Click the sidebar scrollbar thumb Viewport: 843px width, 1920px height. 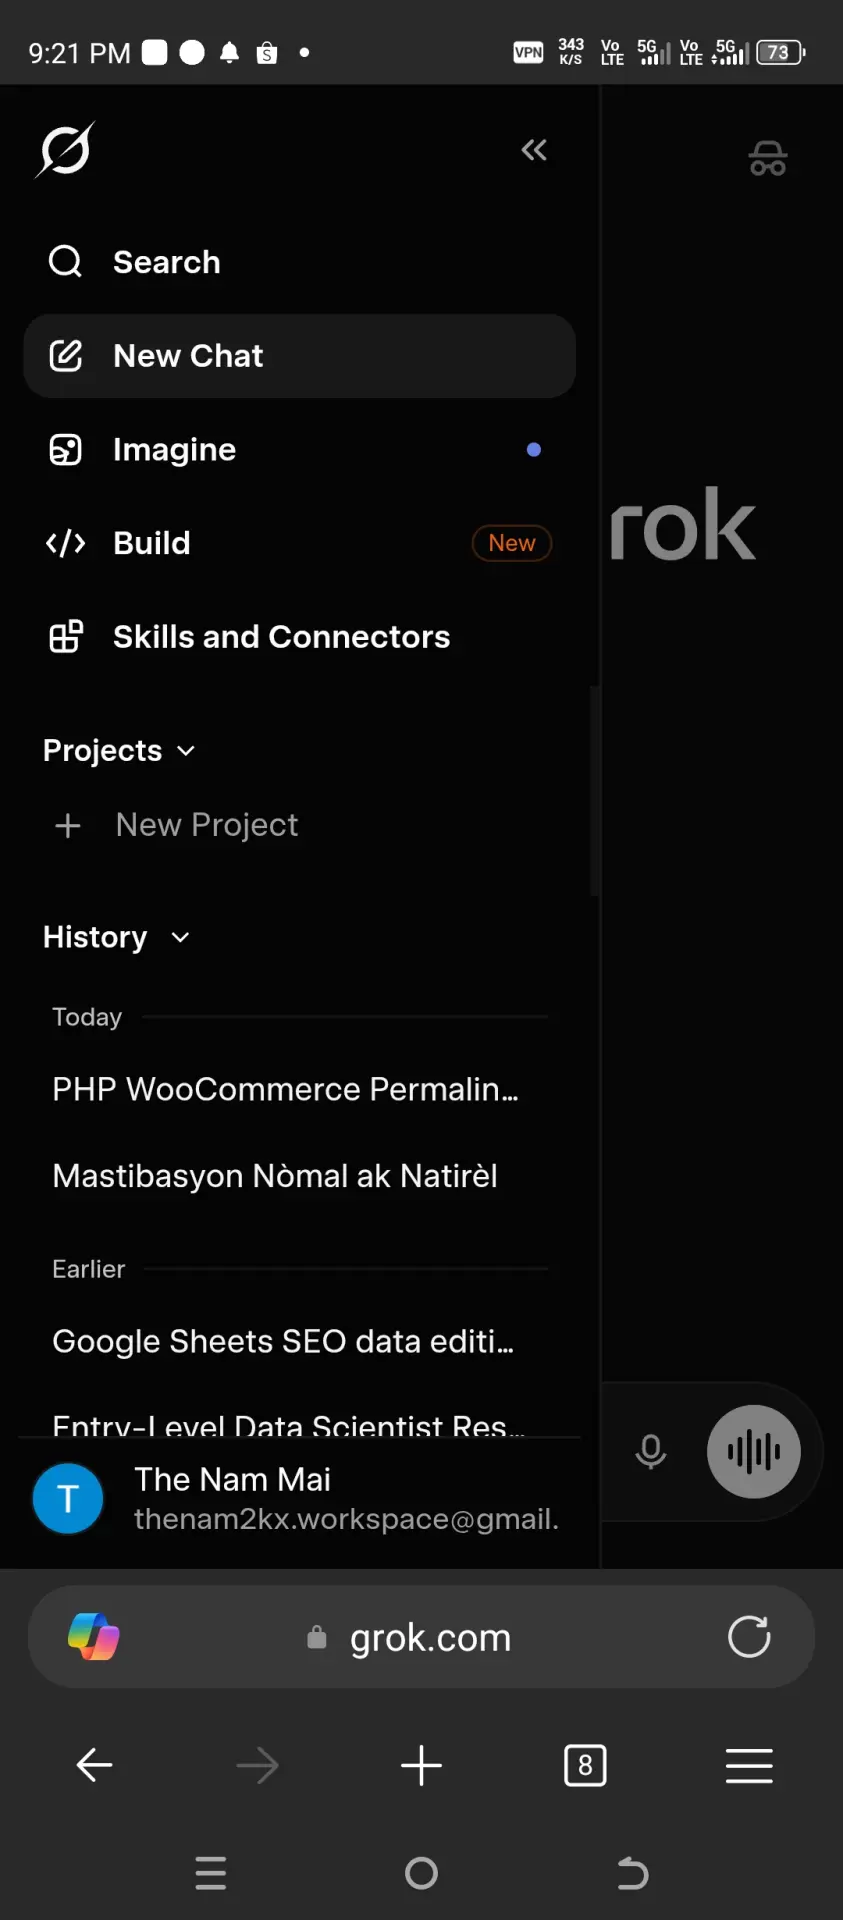[594, 790]
